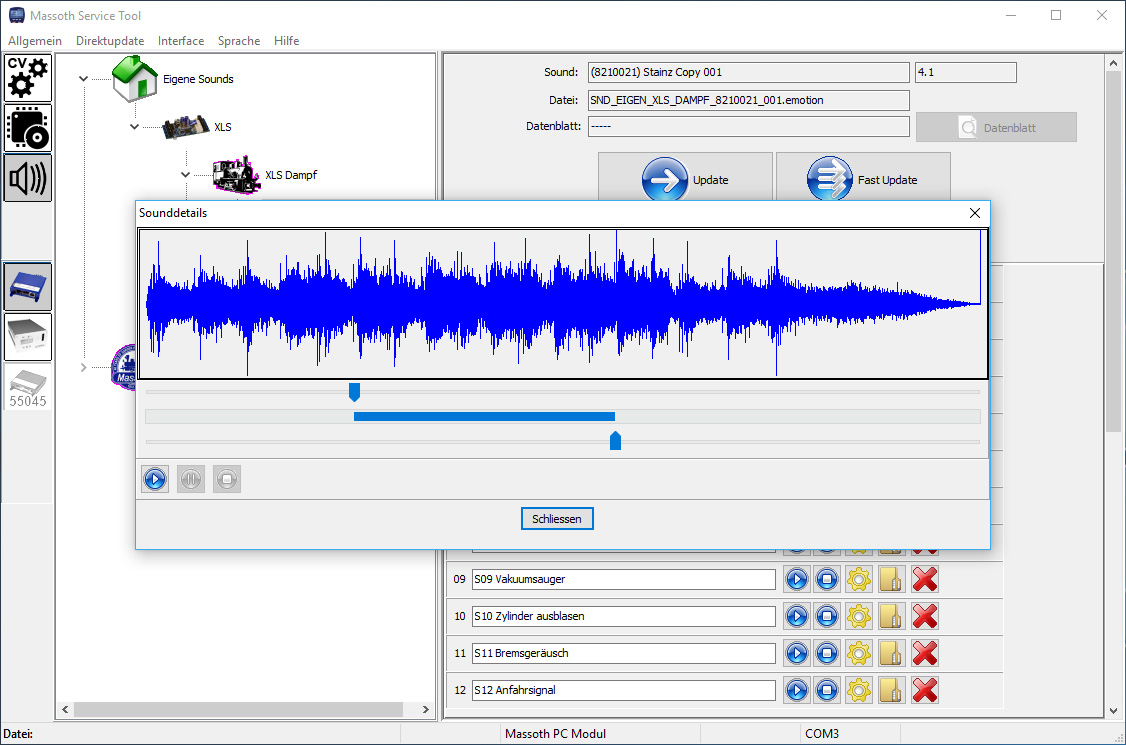Delete sound S12 Anfahrsignal

[925, 690]
